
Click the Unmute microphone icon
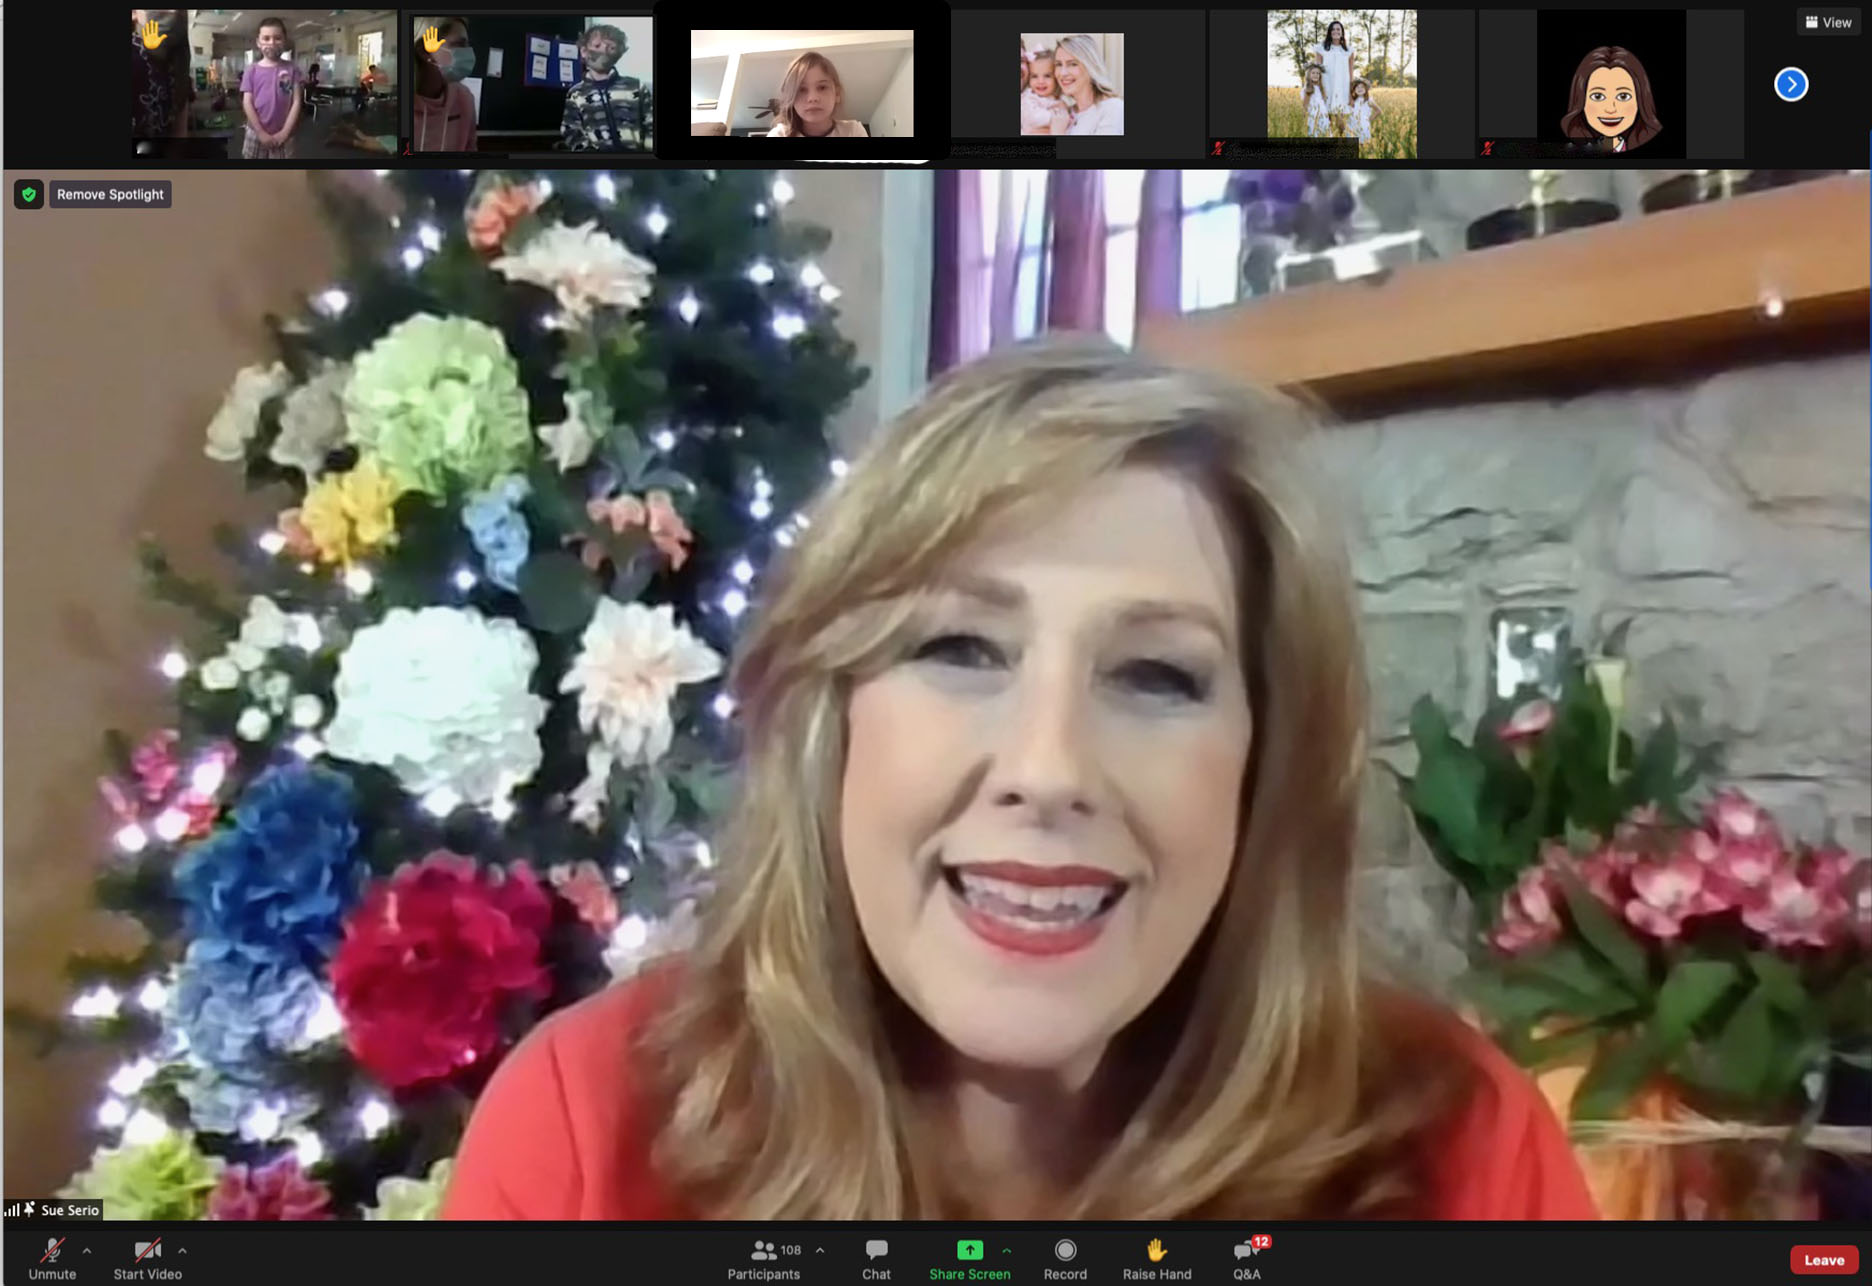click(52, 1250)
